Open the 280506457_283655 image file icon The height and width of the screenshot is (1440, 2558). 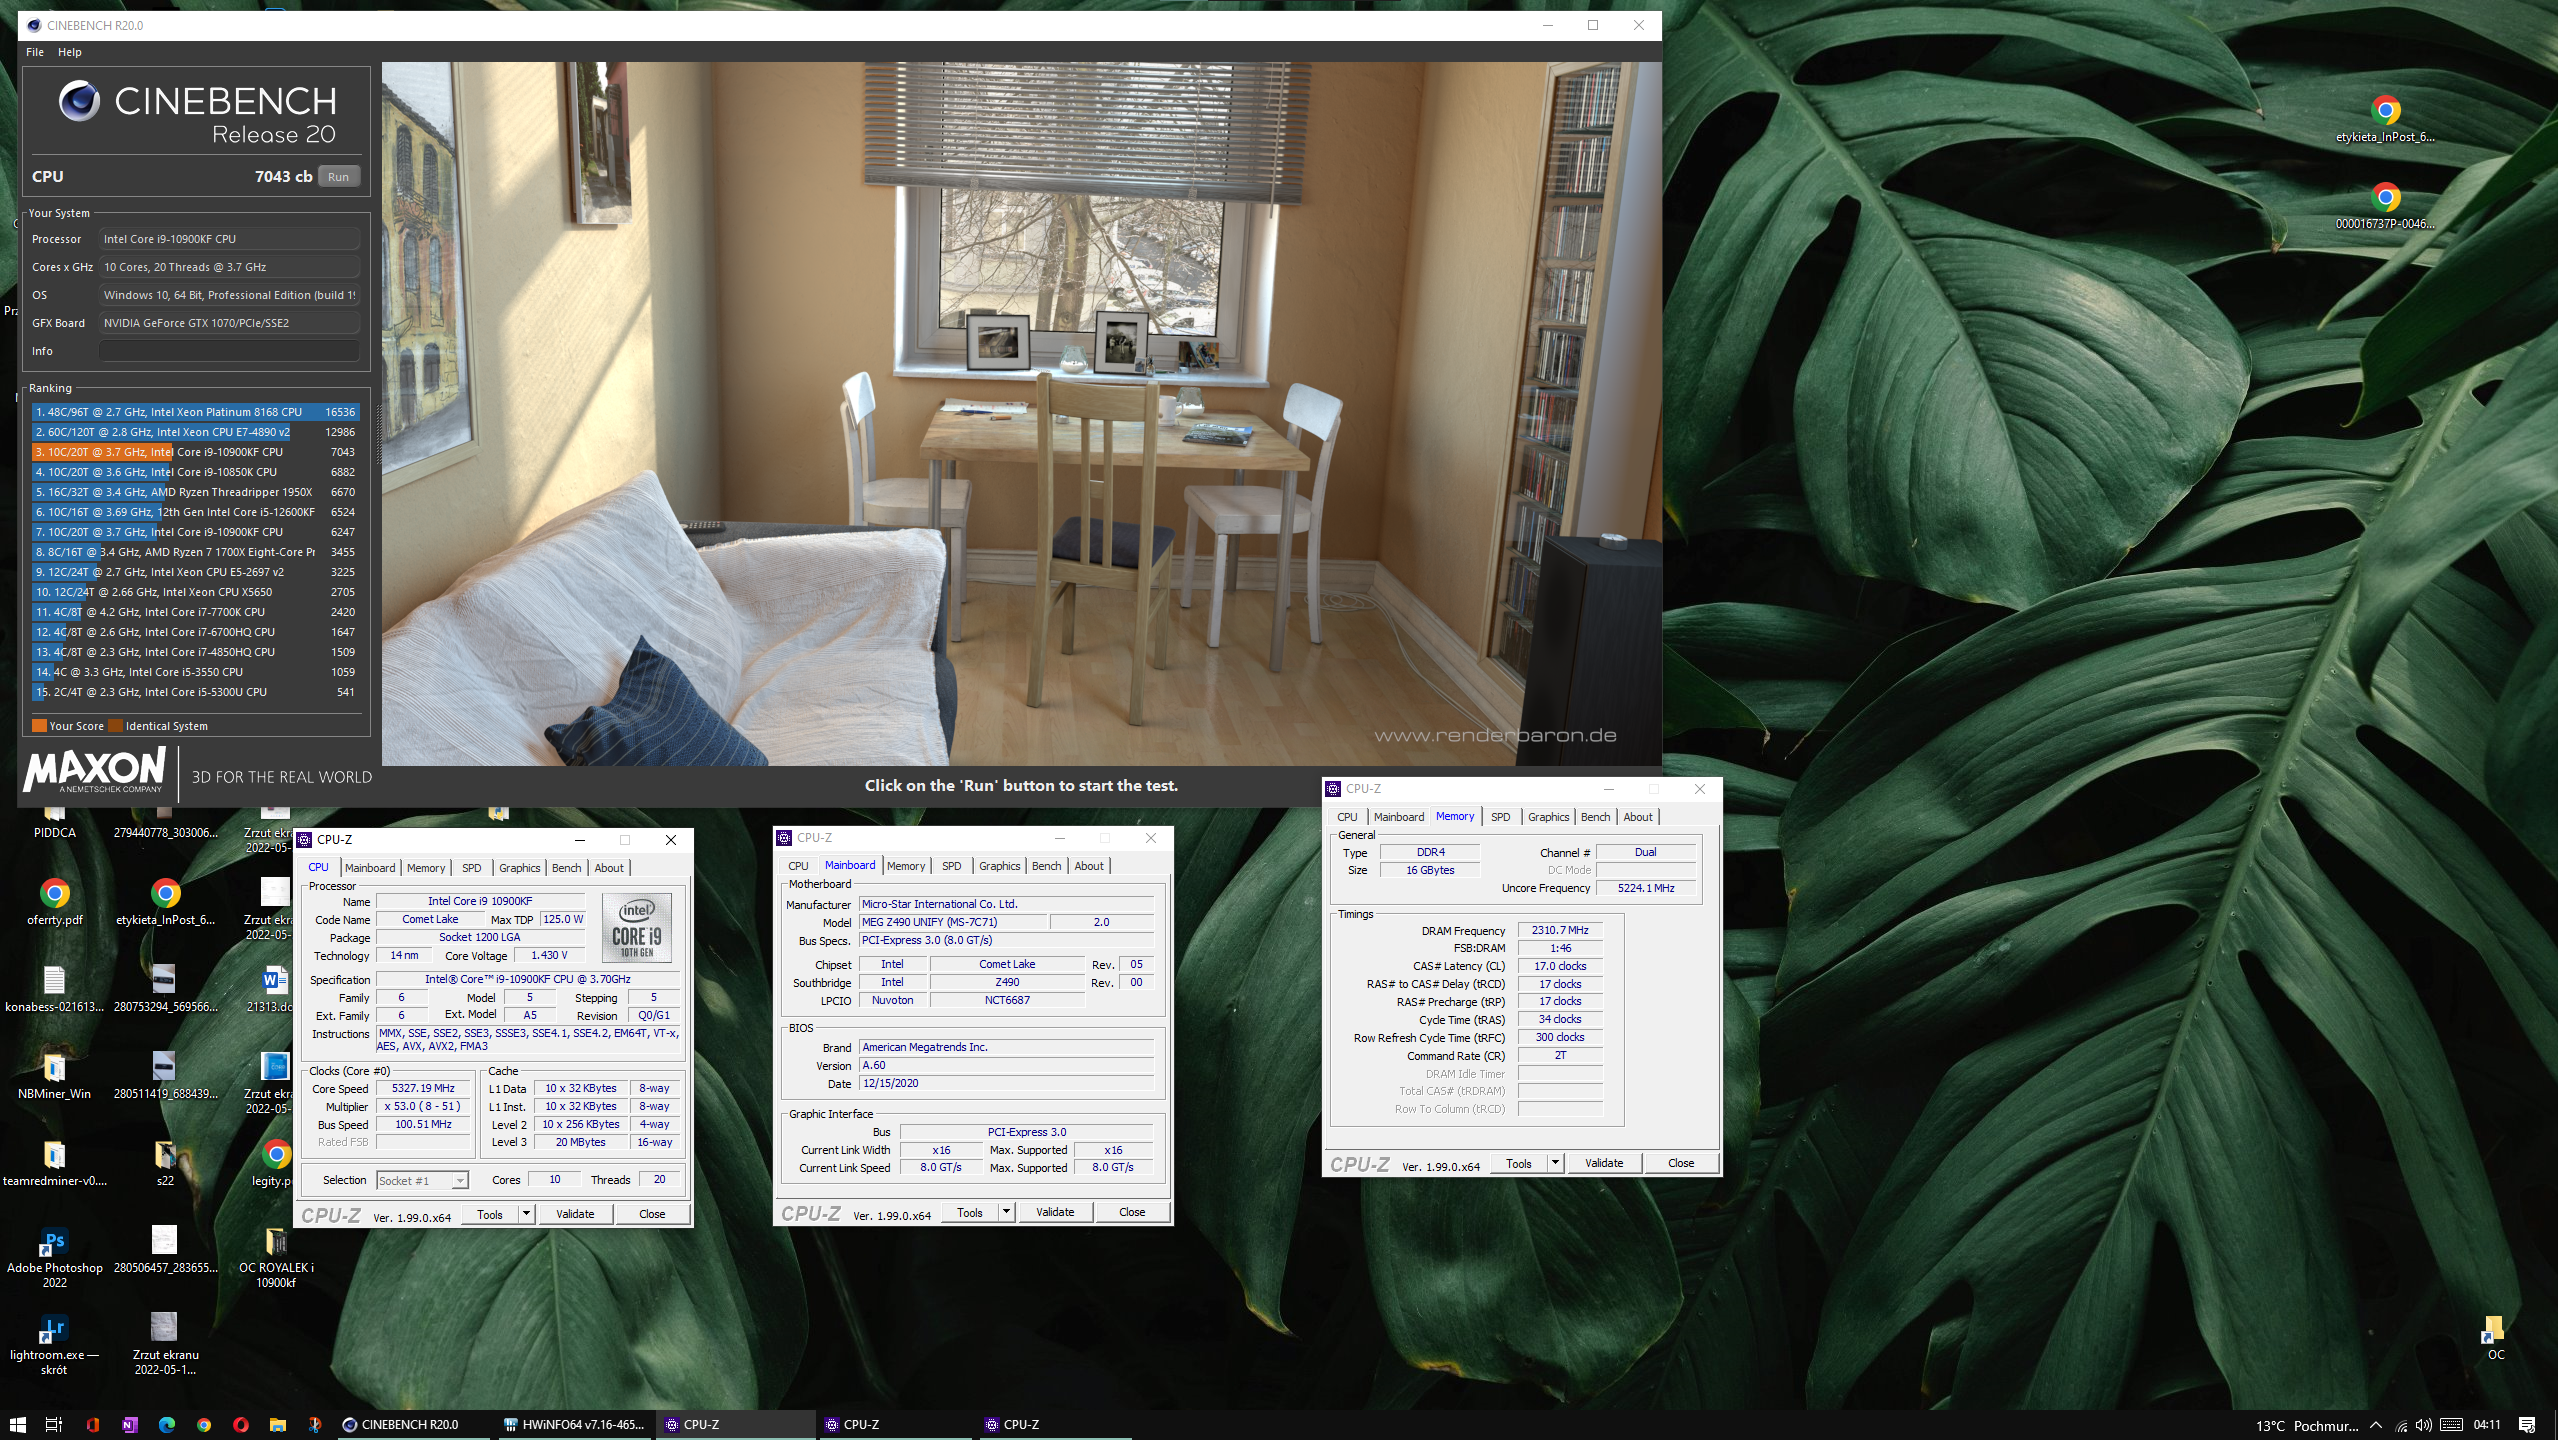click(x=165, y=1249)
